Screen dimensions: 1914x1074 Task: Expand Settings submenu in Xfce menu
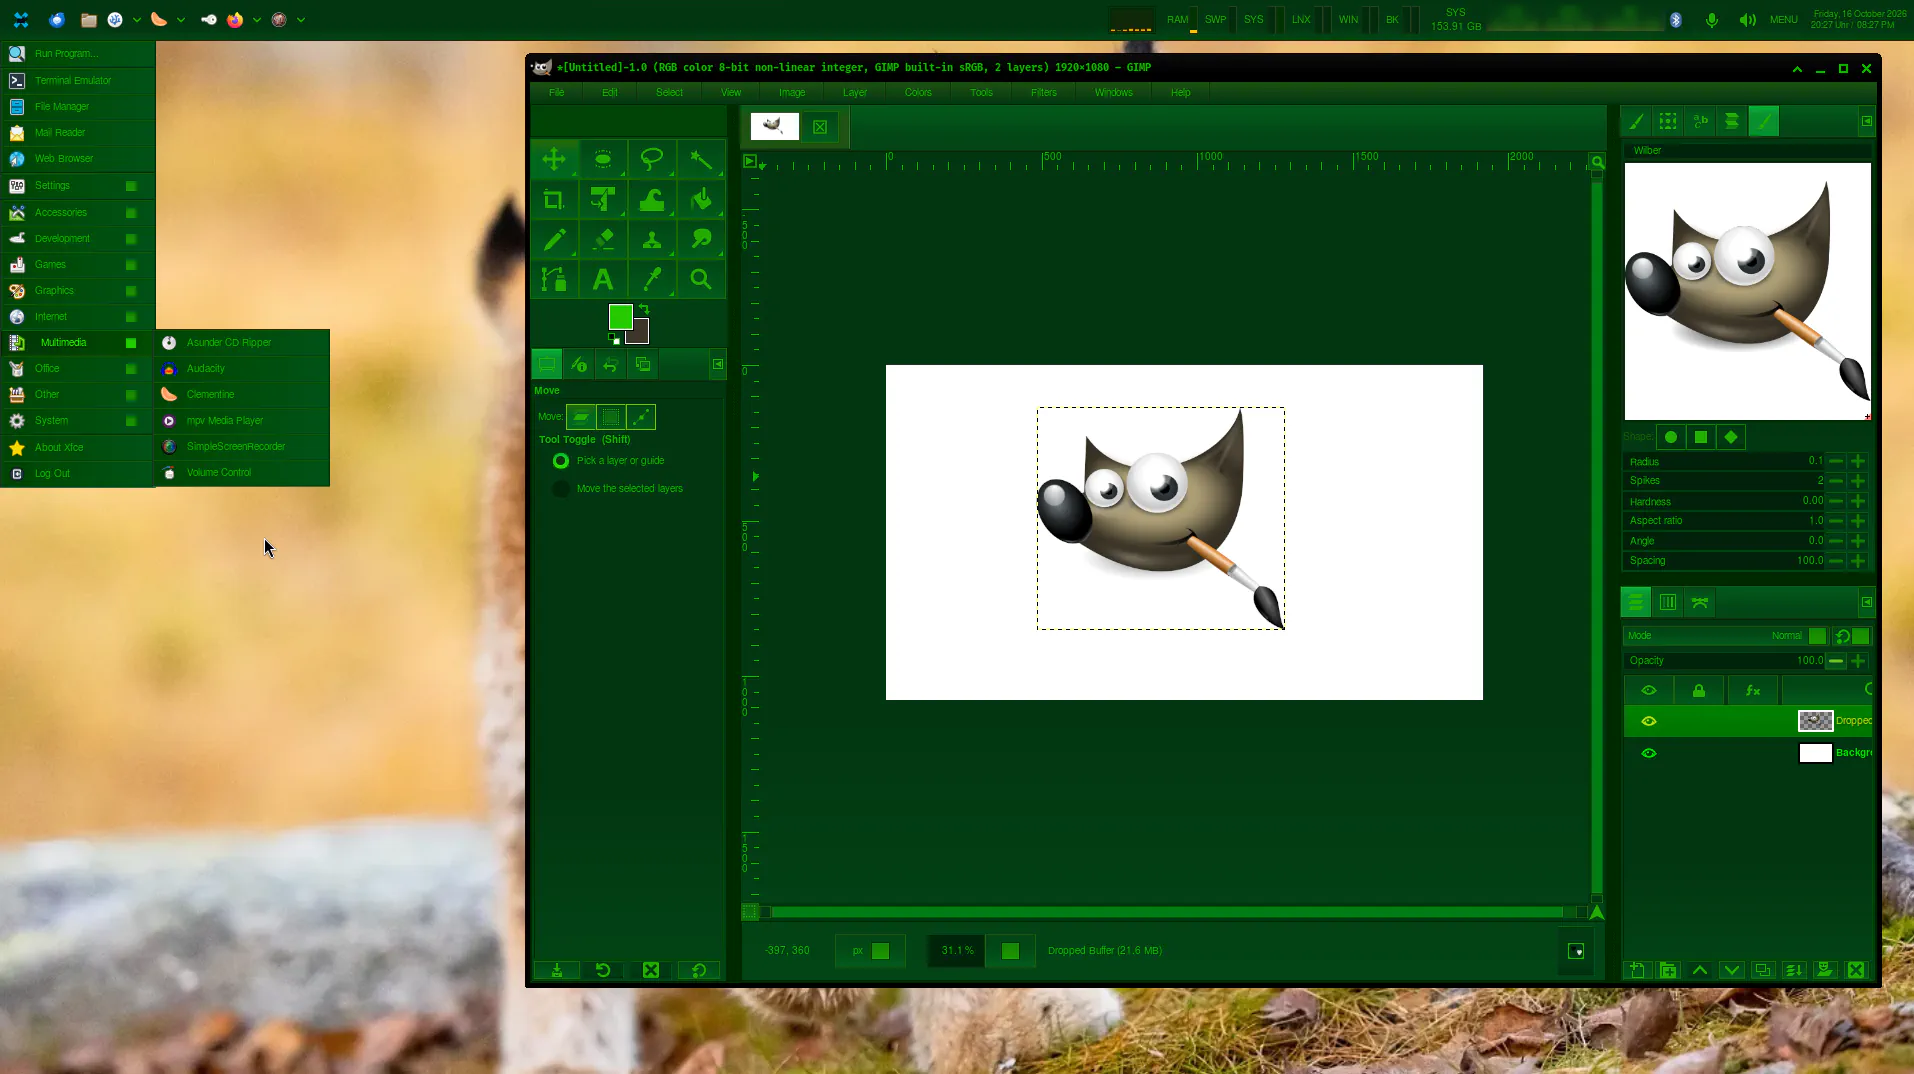coord(78,186)
